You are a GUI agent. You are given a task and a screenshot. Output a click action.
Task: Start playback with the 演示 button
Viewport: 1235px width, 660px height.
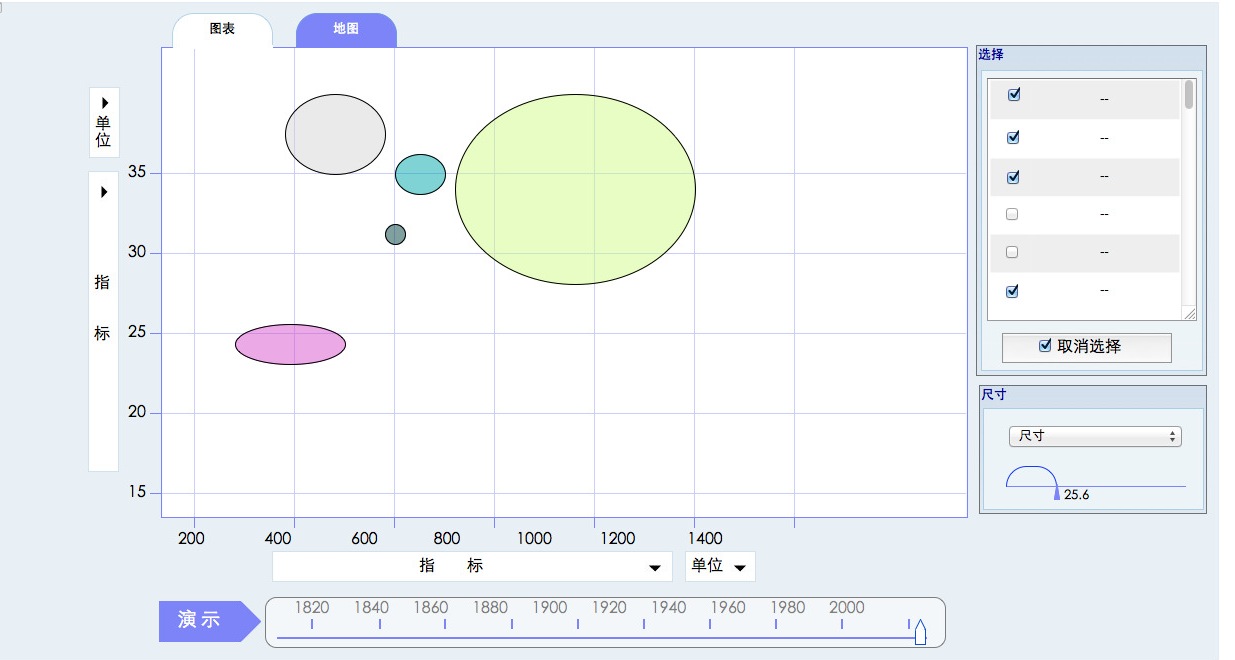[x=209, y=621]
